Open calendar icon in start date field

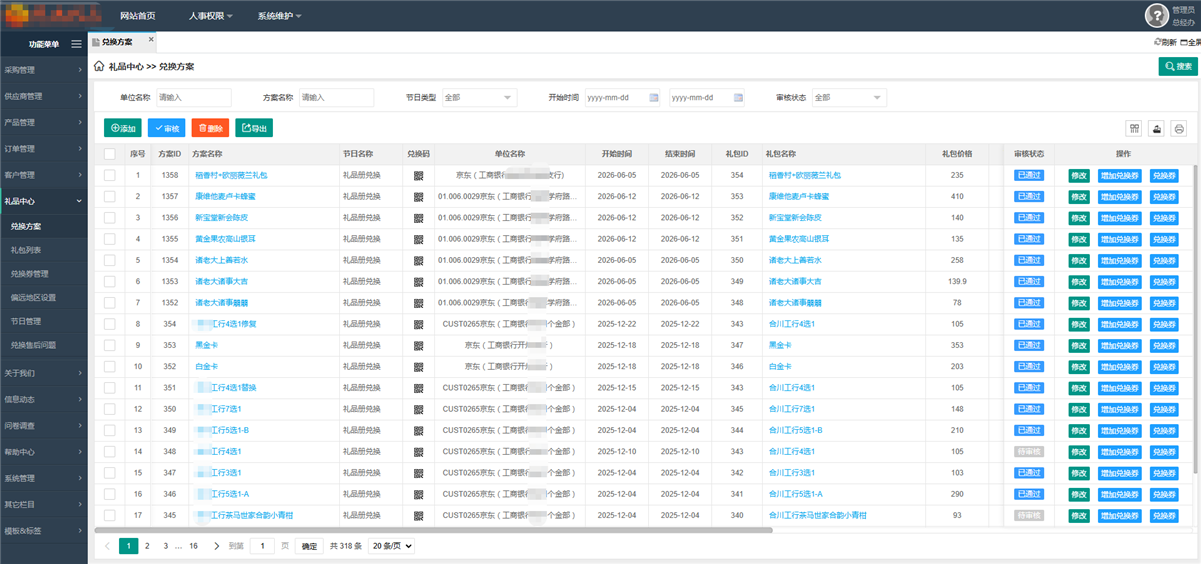coord(653,98)
